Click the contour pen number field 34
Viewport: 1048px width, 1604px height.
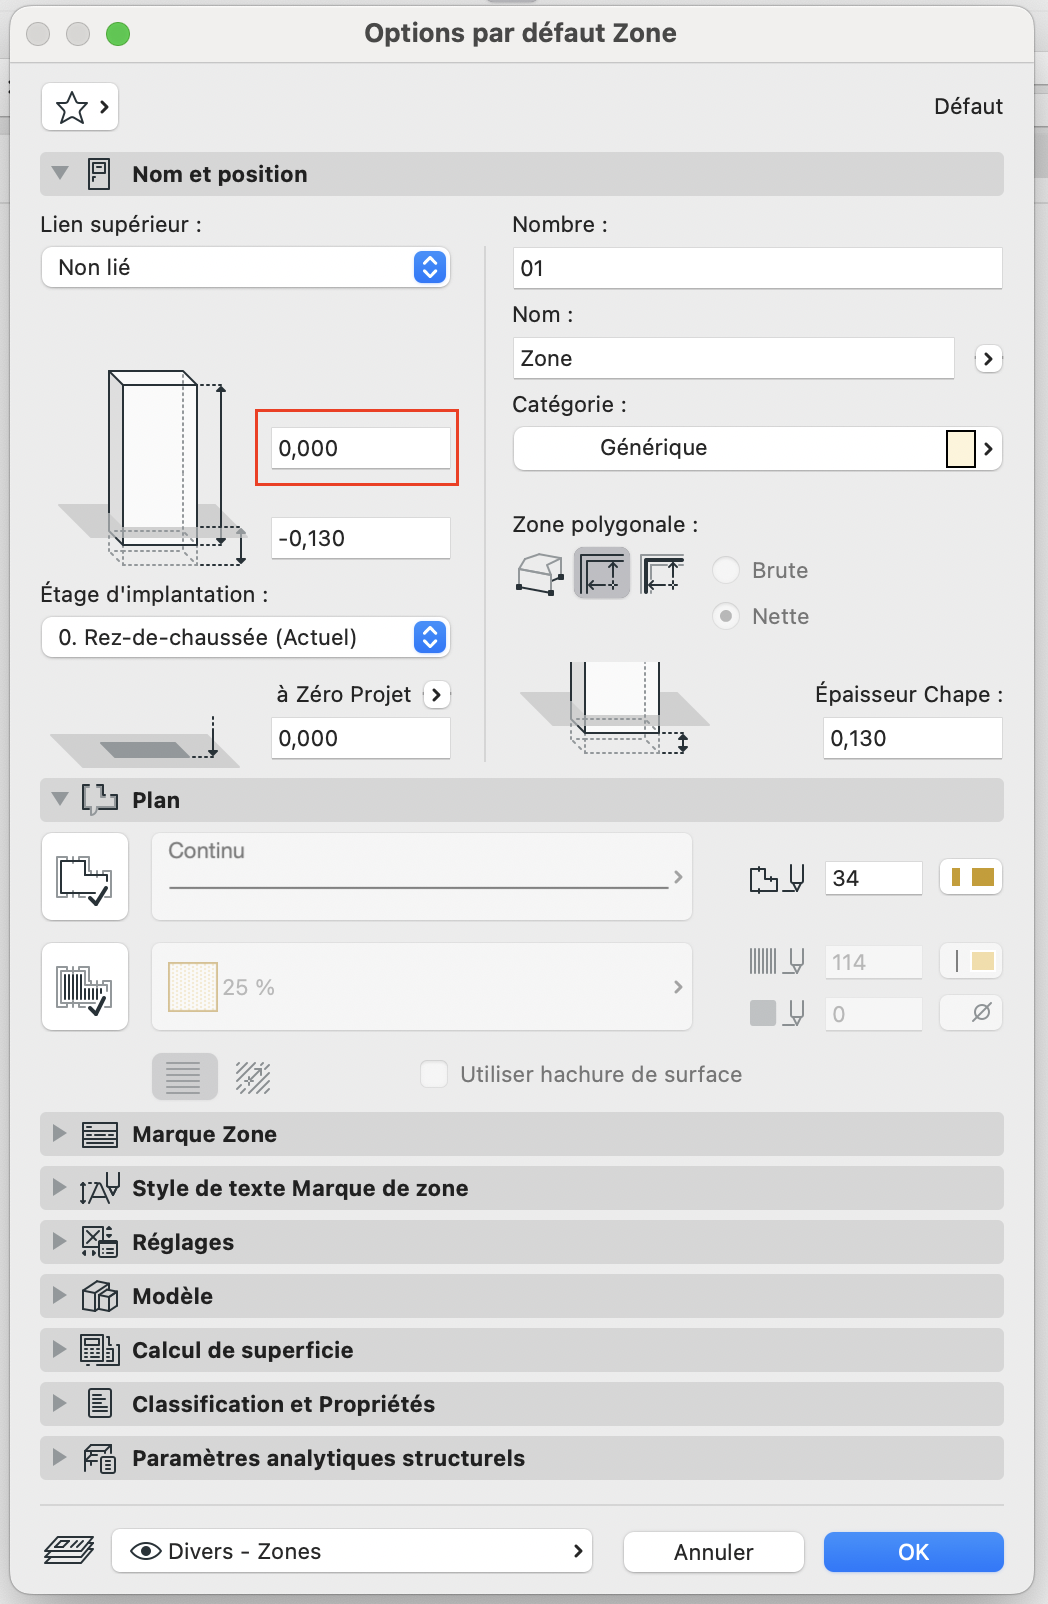[x=874, y=878]
